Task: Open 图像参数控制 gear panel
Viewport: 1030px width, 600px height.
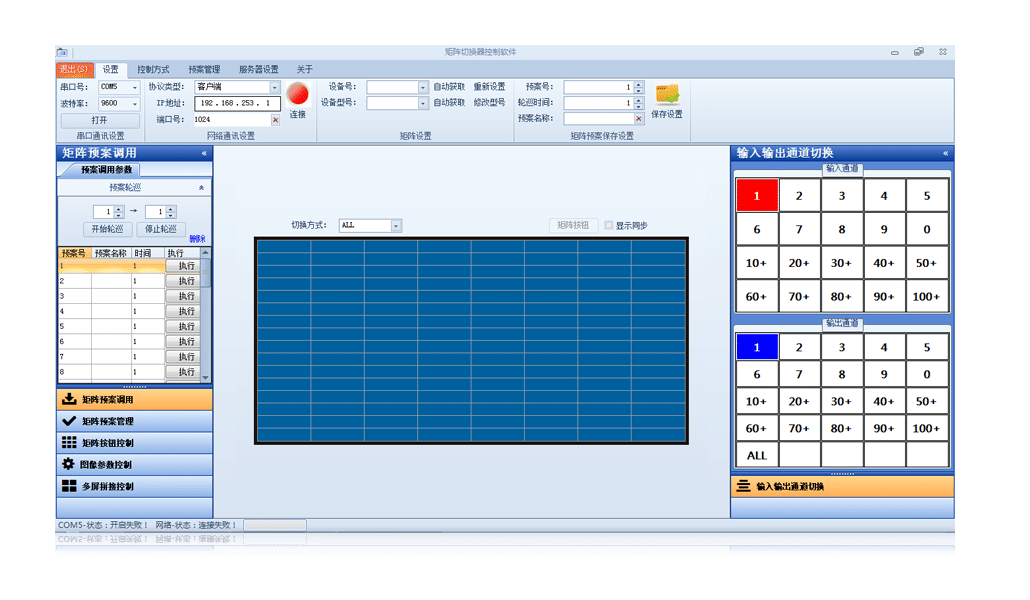Action: click(x=134, y=465)
